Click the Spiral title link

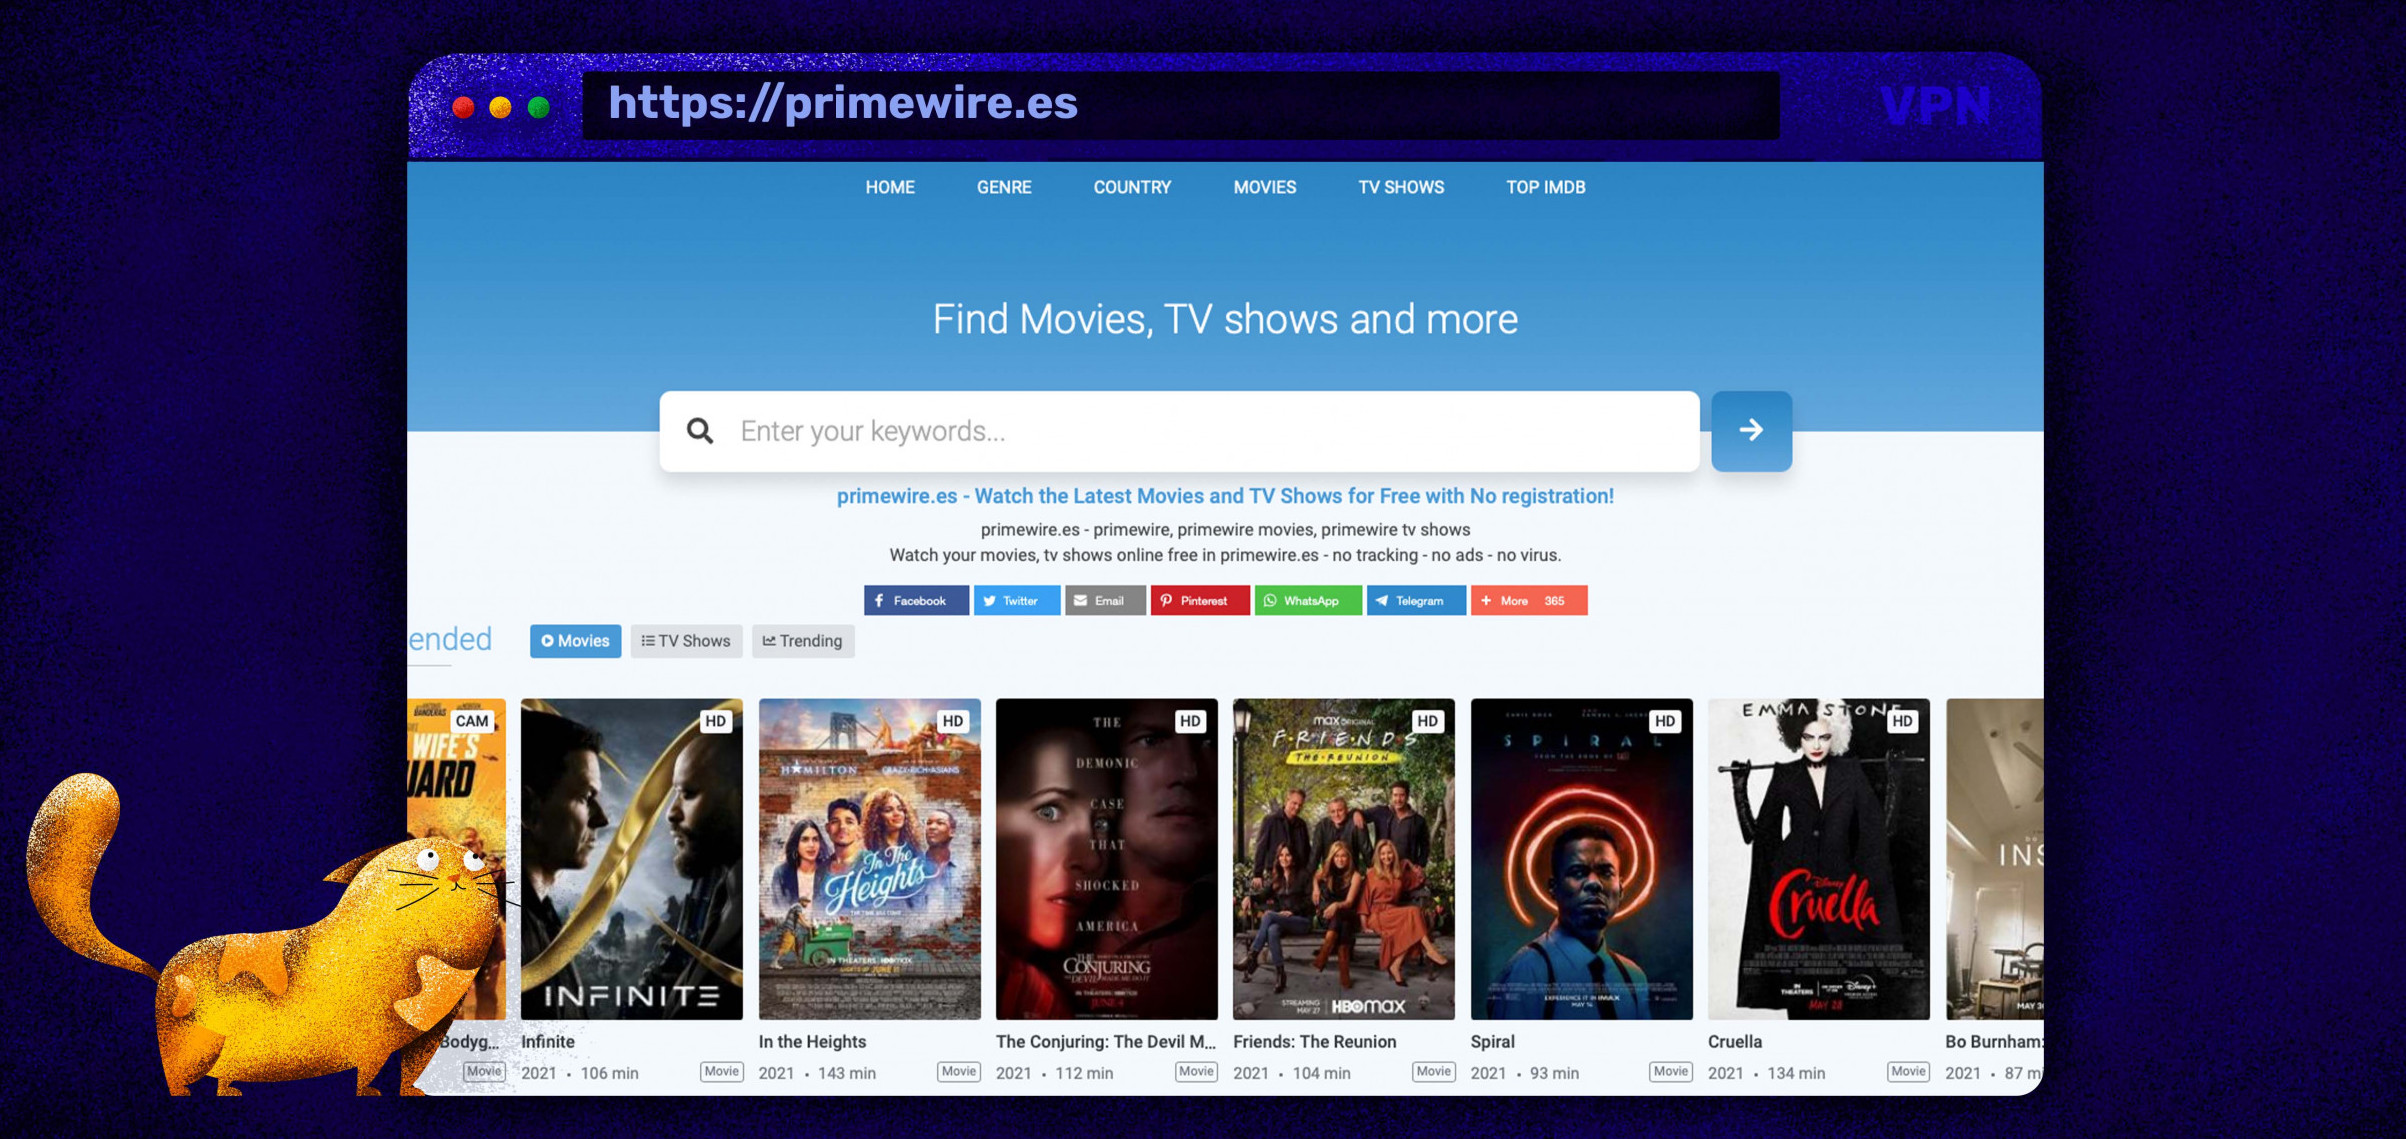tap(1493, 1041)
